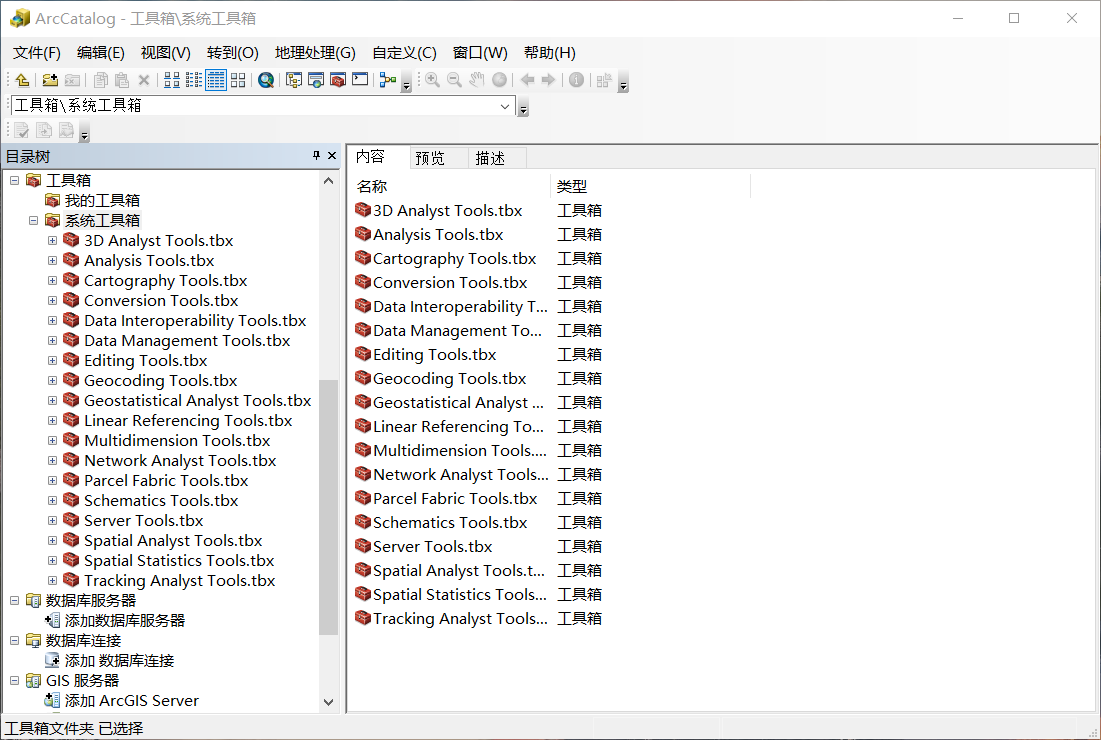Click the Disconnect From Folder icon
This screenshot has width=1101, height=740.
click(72, 80)
